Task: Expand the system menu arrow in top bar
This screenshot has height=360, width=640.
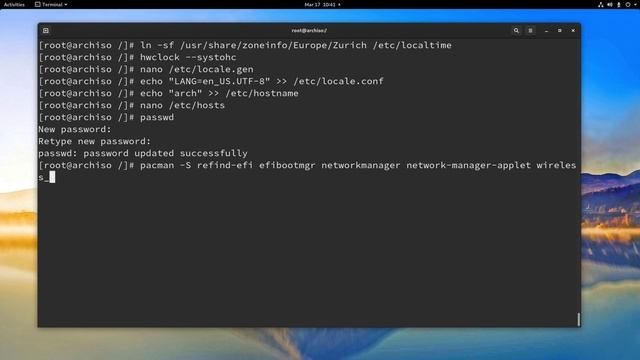Action: (635, 4)
